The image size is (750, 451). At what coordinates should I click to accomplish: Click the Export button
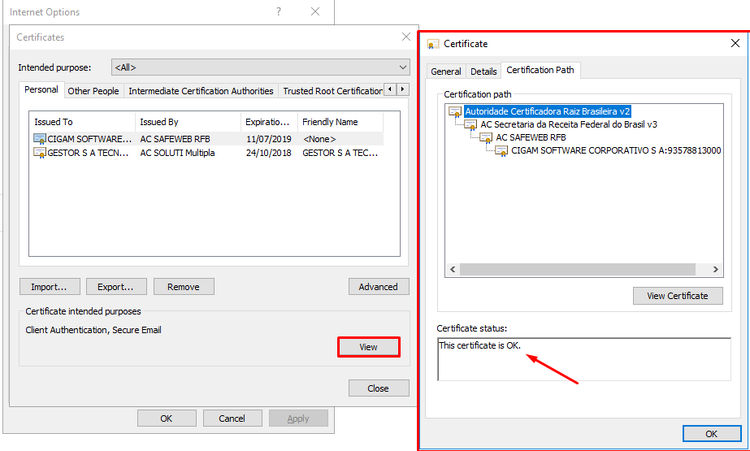click(116, 287)
